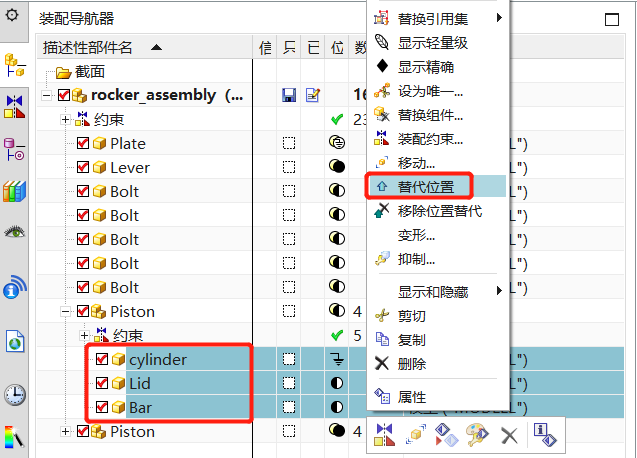Open the navigator settings gear icon

[x=14, y=19]
